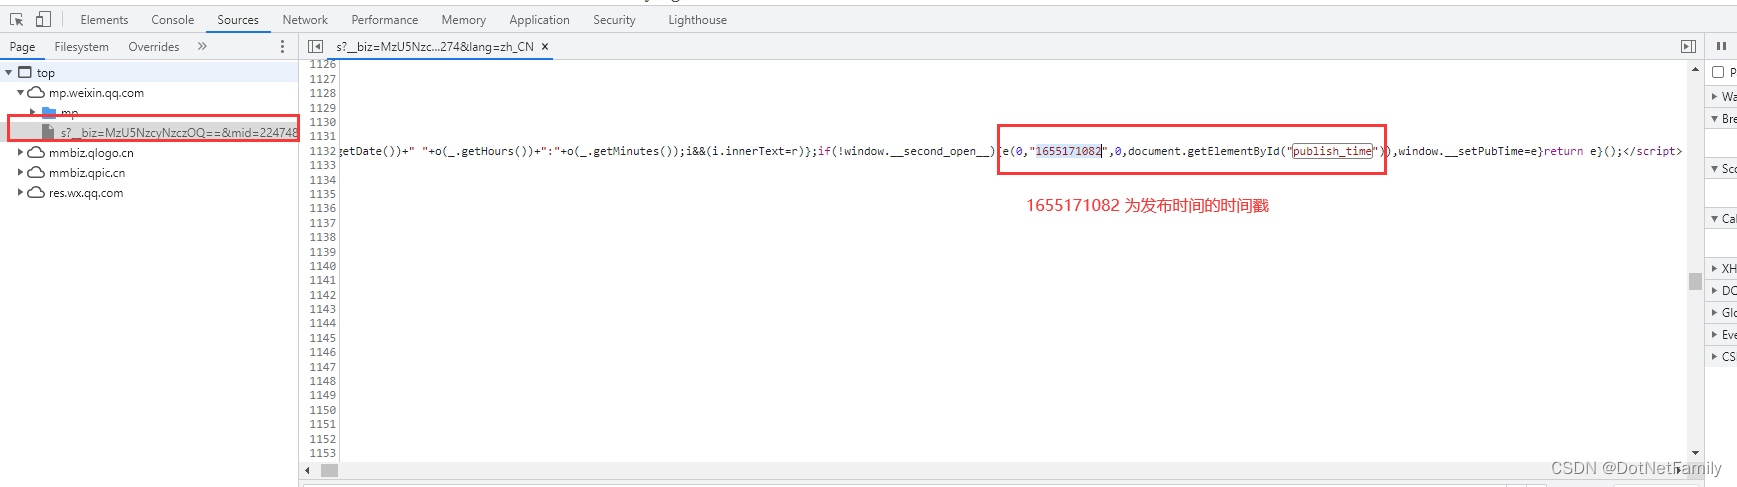Toggle the device toolbar icon
1737x487 pixels.
click(43, 19)
